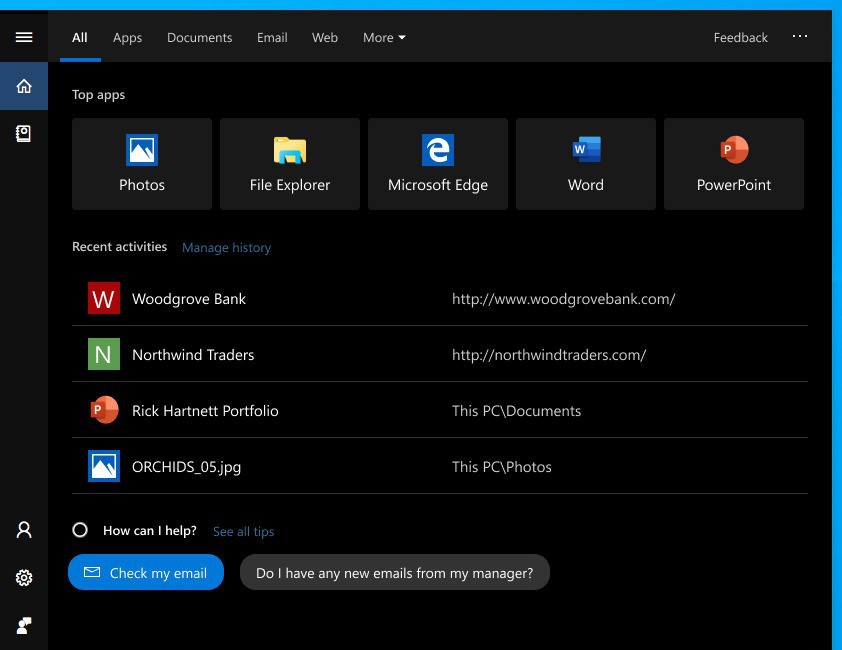Switch to the Email tab

(x=272, y=37)
